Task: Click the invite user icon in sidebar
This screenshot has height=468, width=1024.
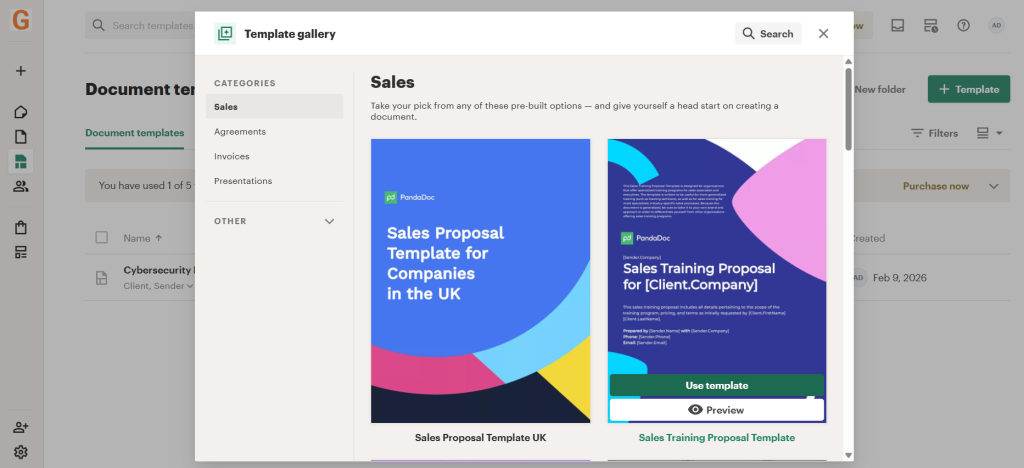Action: pos(21,427)
